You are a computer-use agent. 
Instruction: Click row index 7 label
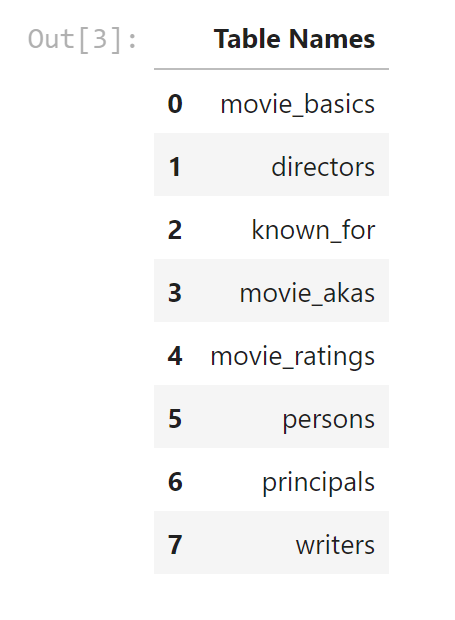point(175,545)
